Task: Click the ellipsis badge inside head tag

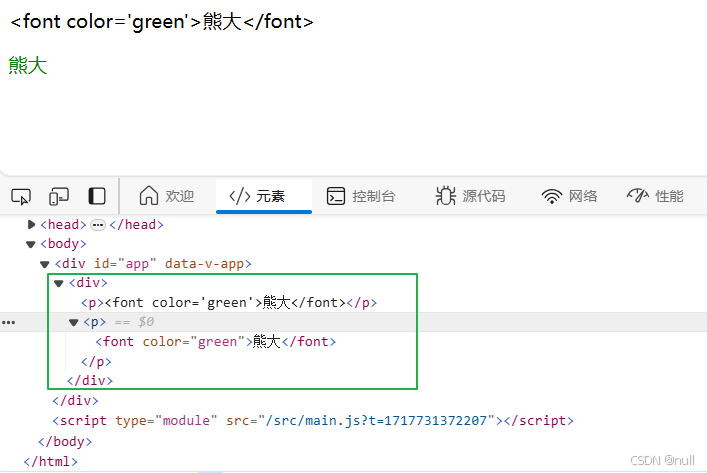Action: point(98,225)
